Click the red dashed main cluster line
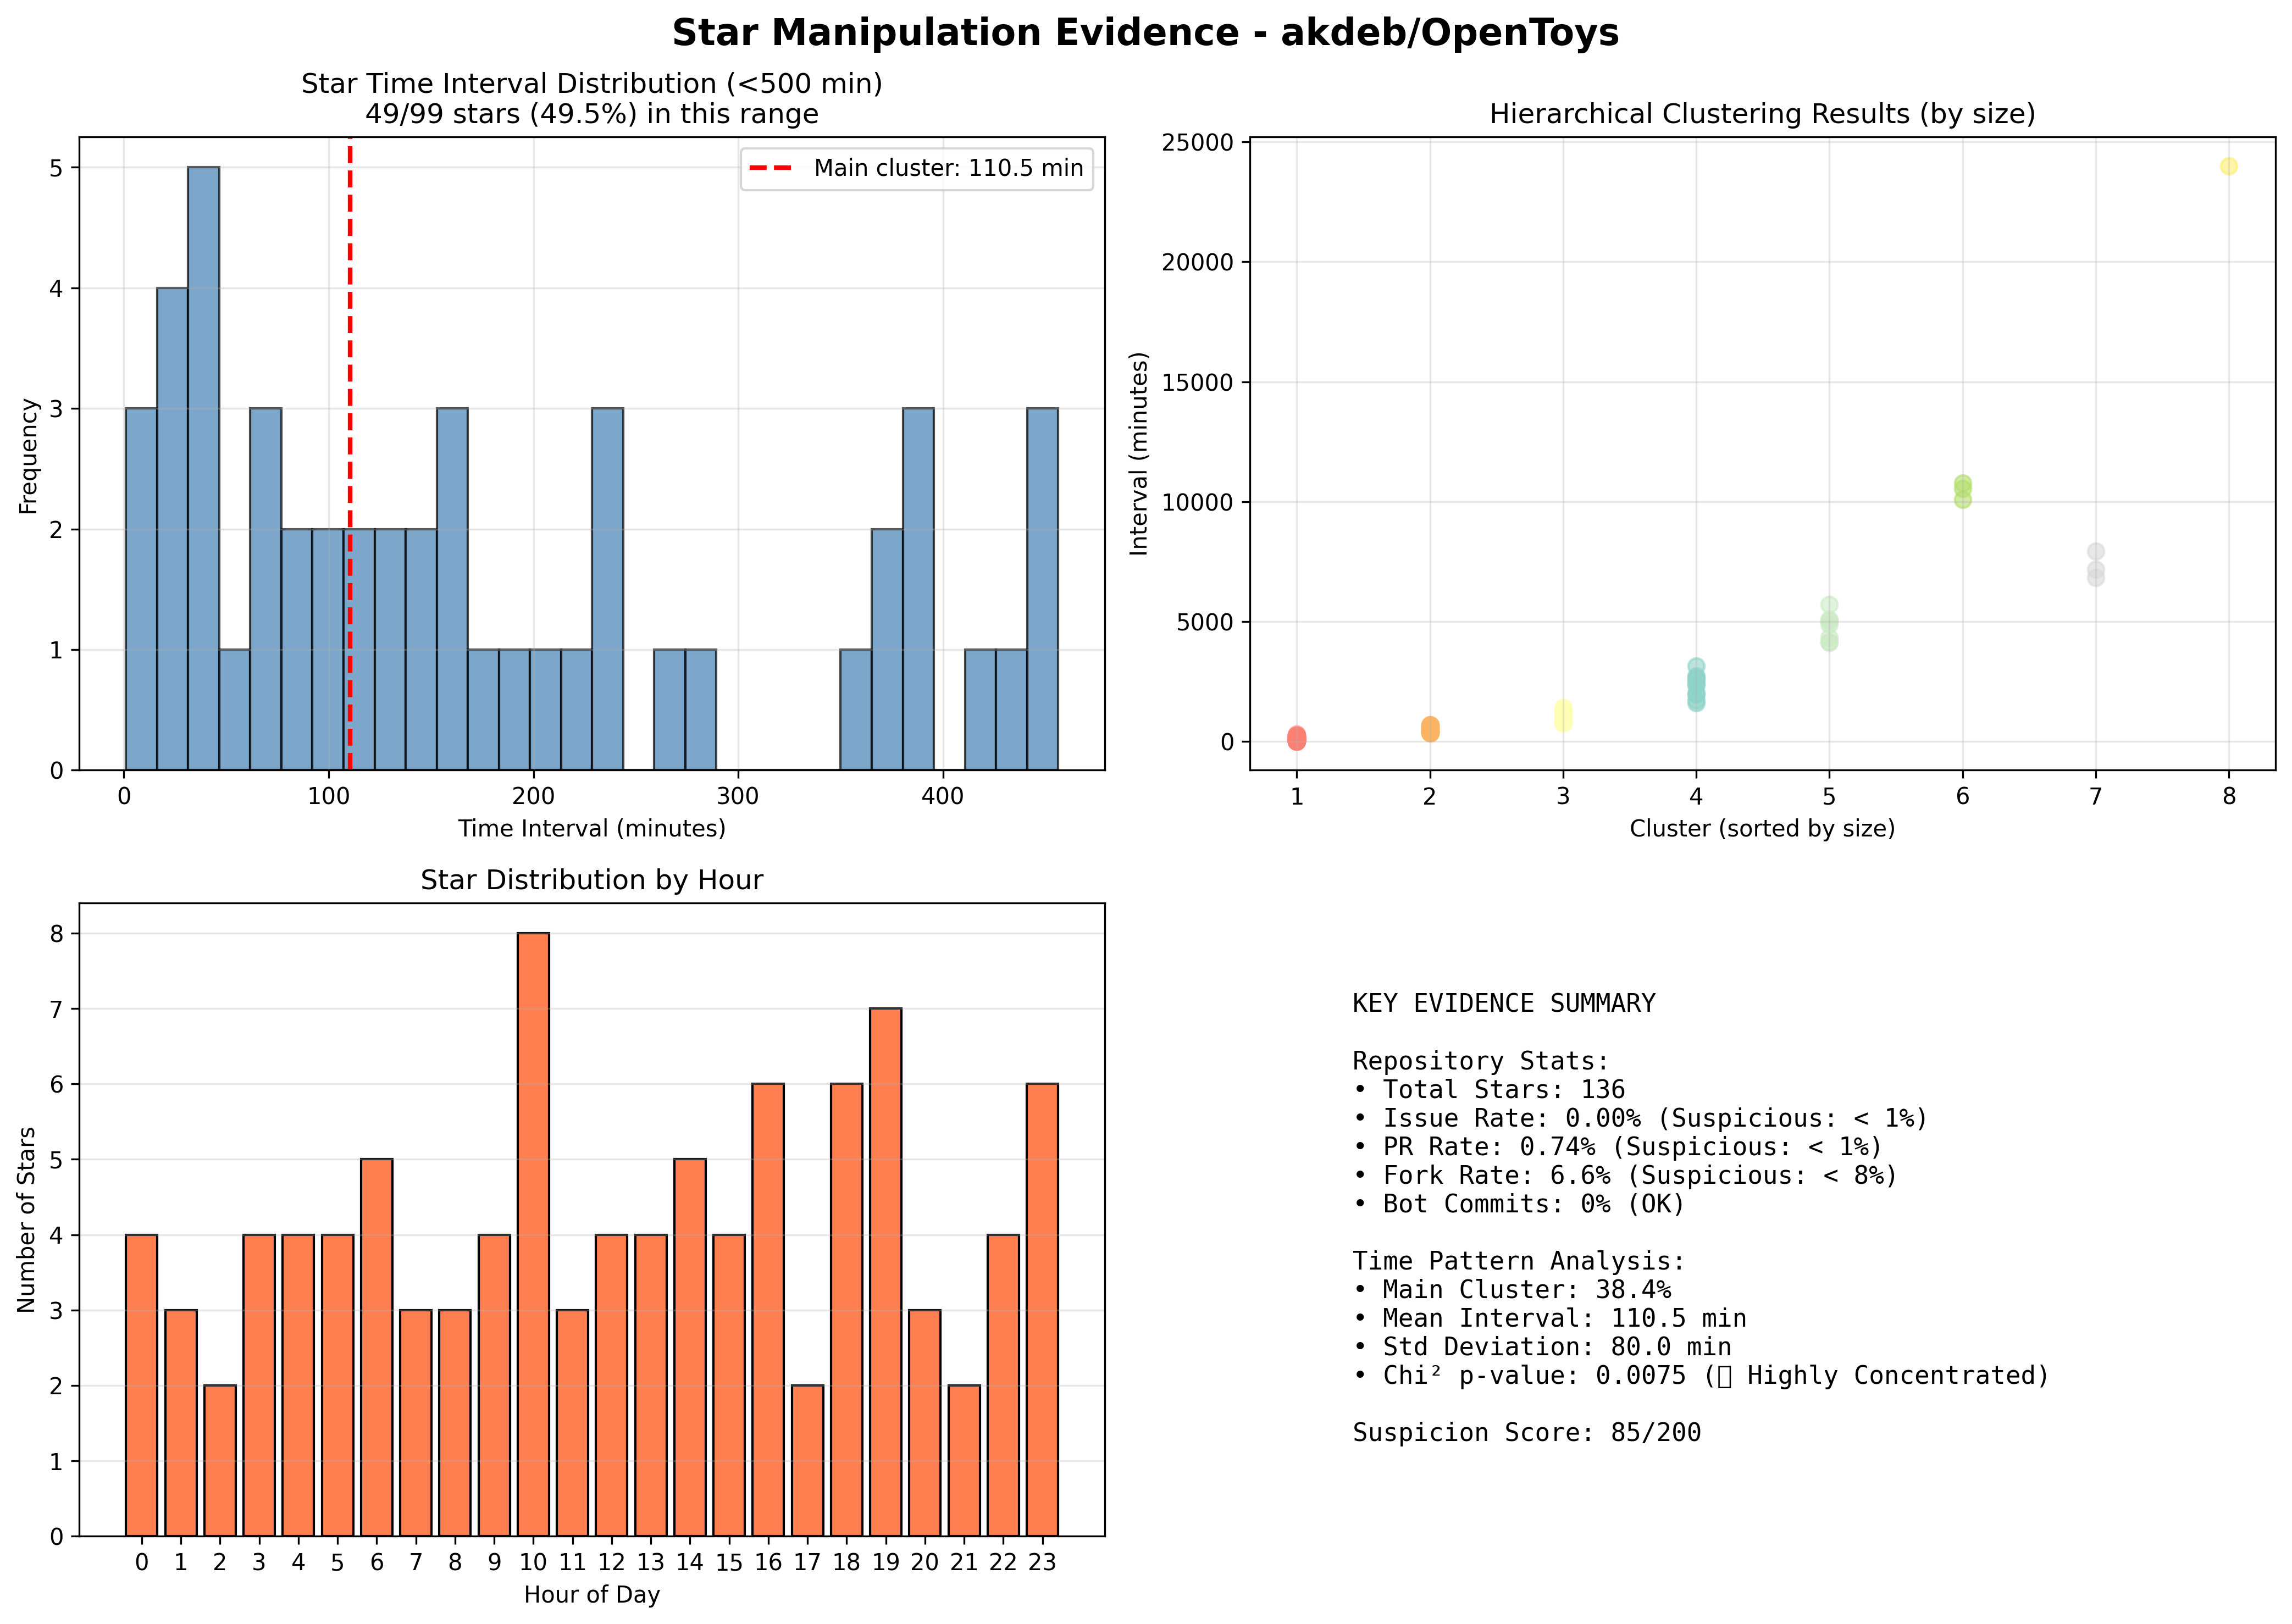Viewport: 2292px width, 1624px height. 350,454
